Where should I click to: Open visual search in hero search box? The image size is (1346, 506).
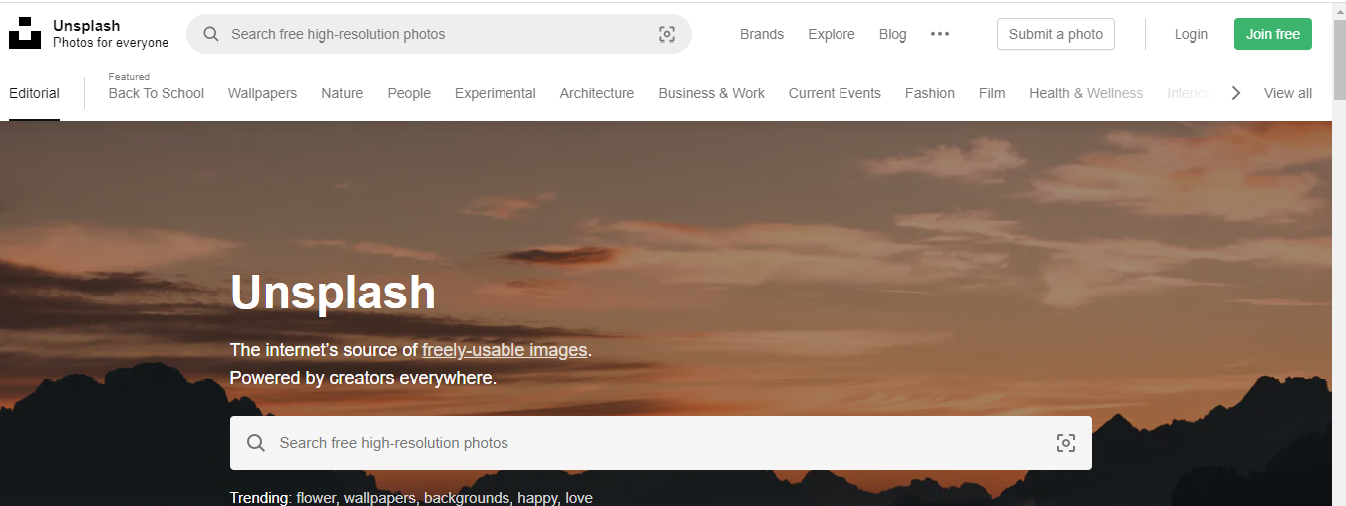point(1066,443)
